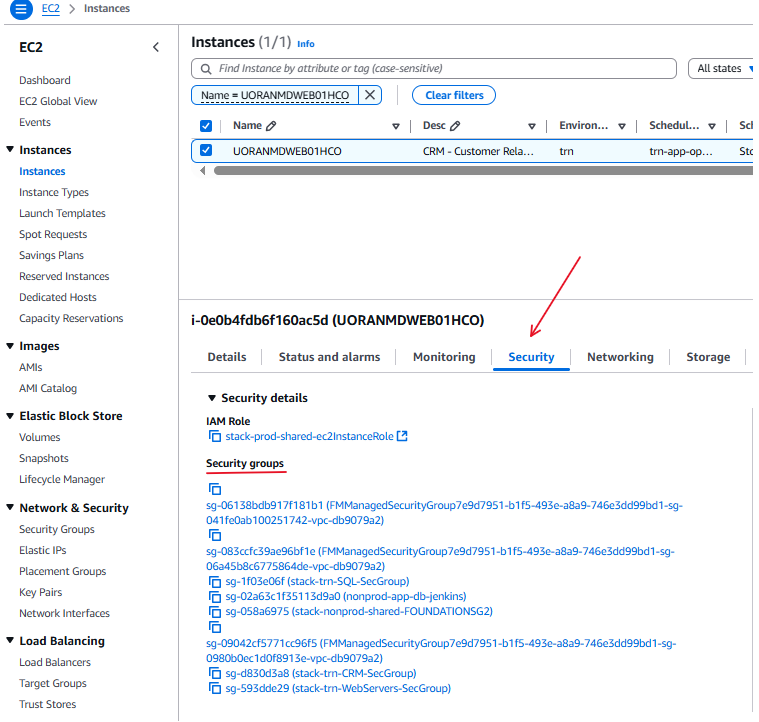Copy security group sg-02a63c1f35113d9a0

[214, 596]
